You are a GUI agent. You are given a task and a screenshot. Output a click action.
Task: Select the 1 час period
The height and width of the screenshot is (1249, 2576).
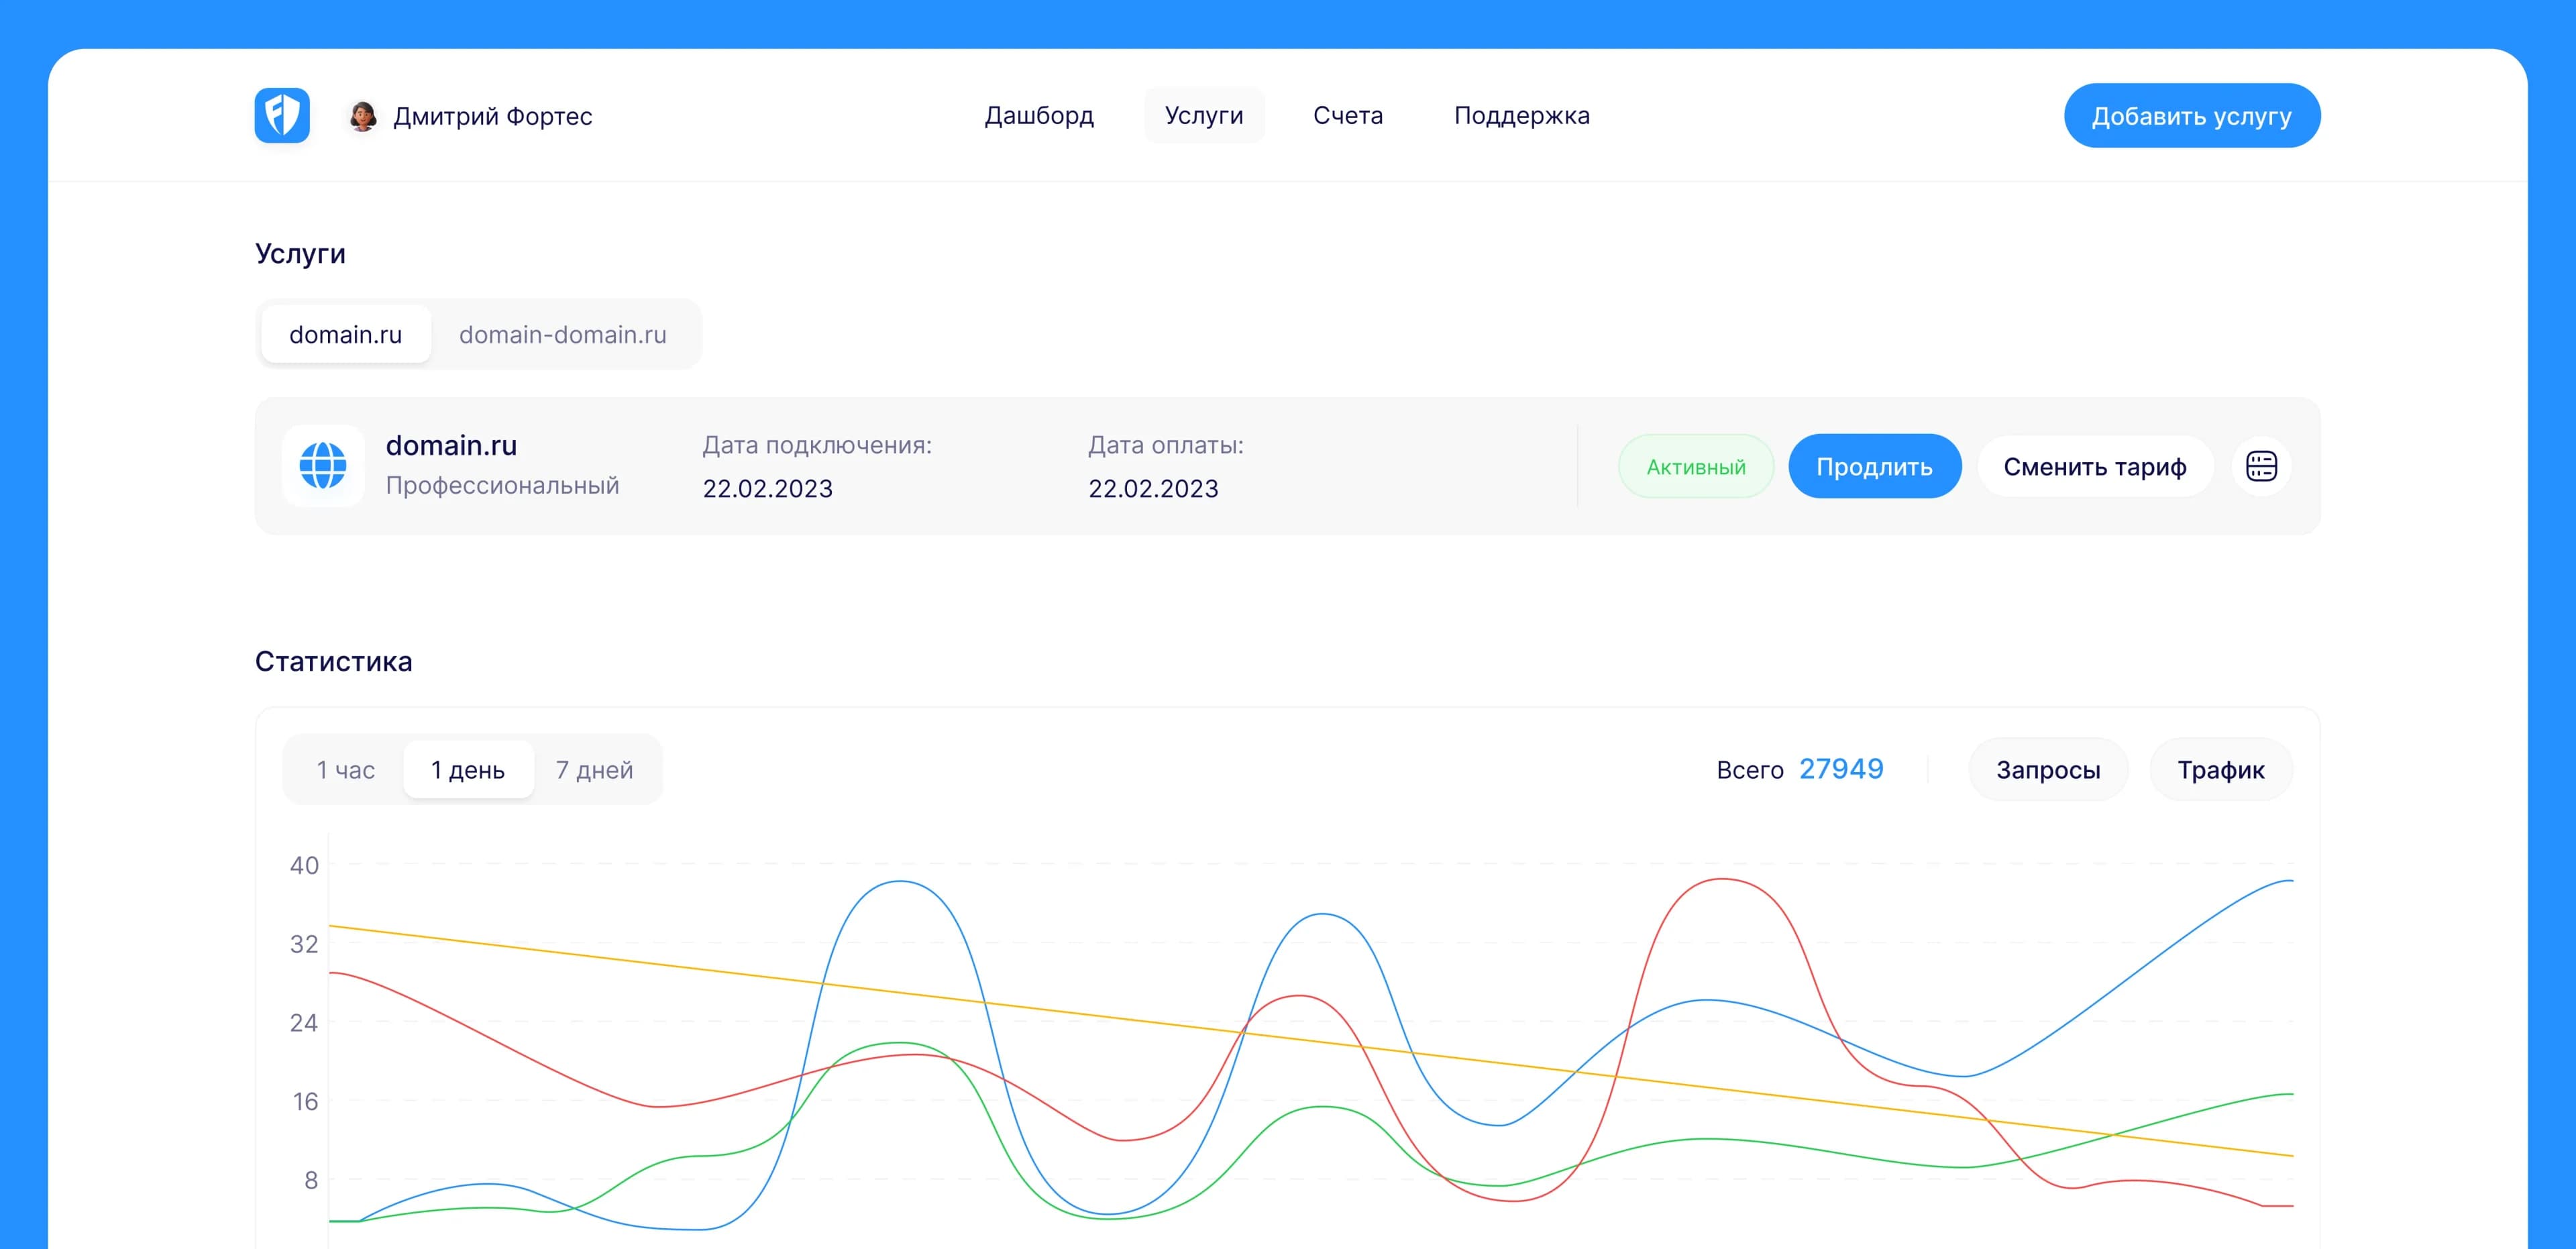pyautogui.click(x=345, y=769)
